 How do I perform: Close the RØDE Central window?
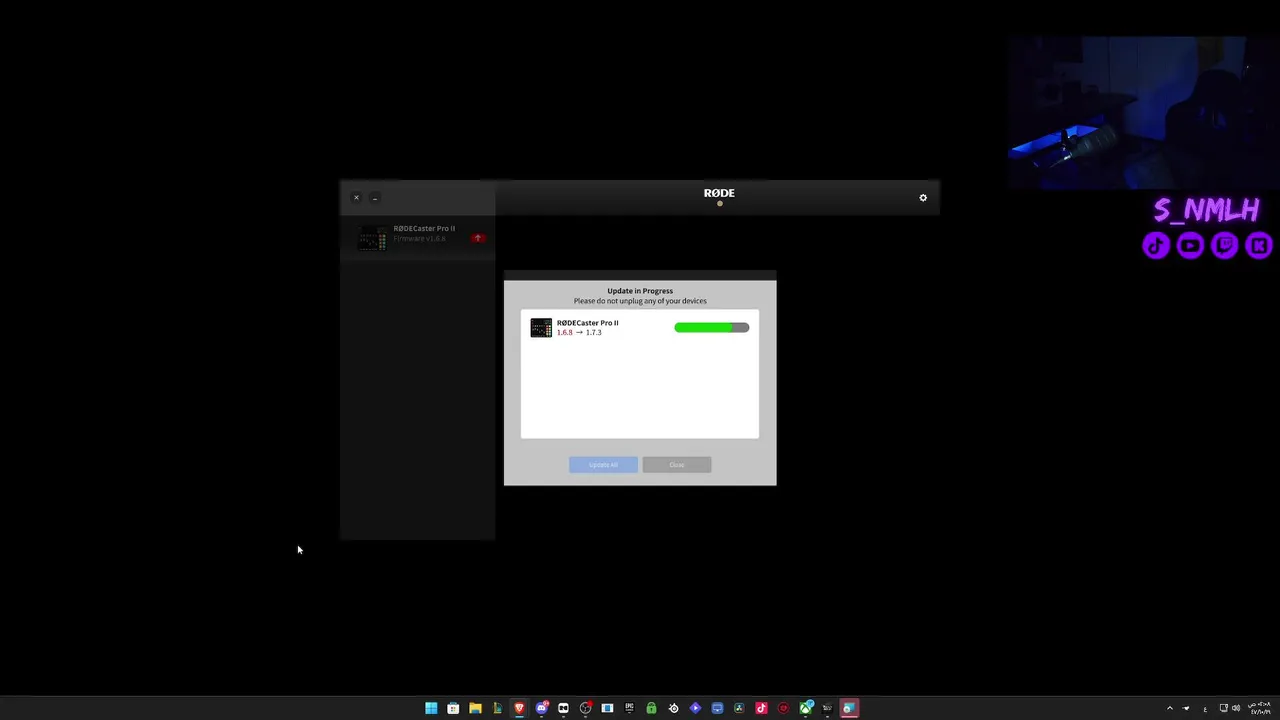point(356,198)
